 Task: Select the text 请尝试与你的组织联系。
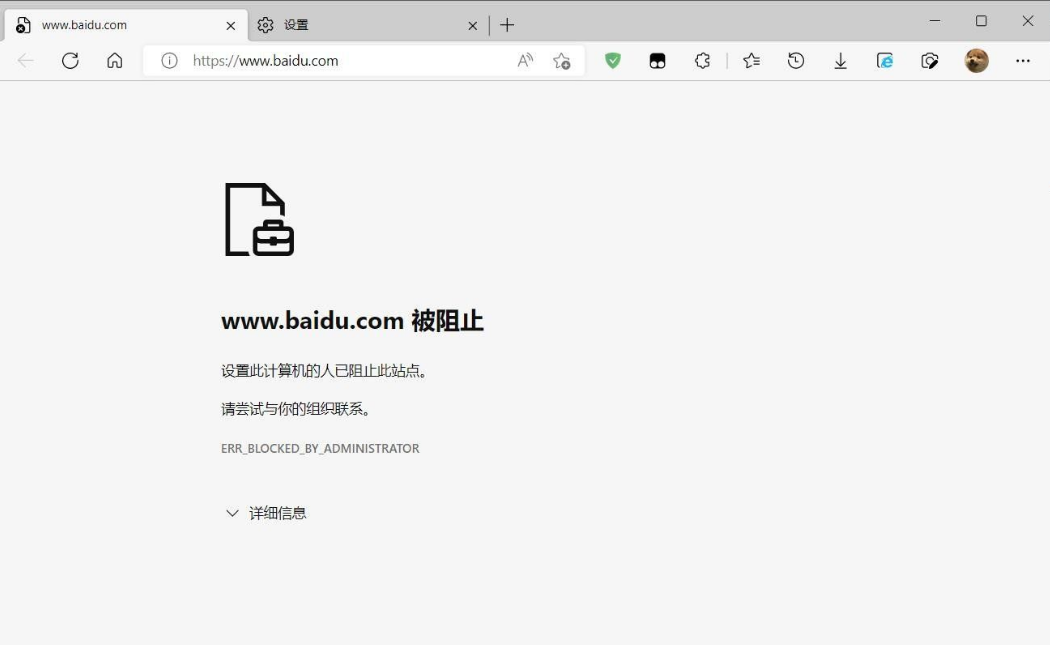(296, 409)
